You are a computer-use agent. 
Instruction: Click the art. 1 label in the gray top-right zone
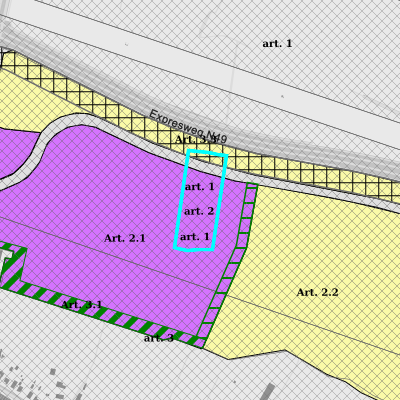pyautogui.click(x=277, y=43)
